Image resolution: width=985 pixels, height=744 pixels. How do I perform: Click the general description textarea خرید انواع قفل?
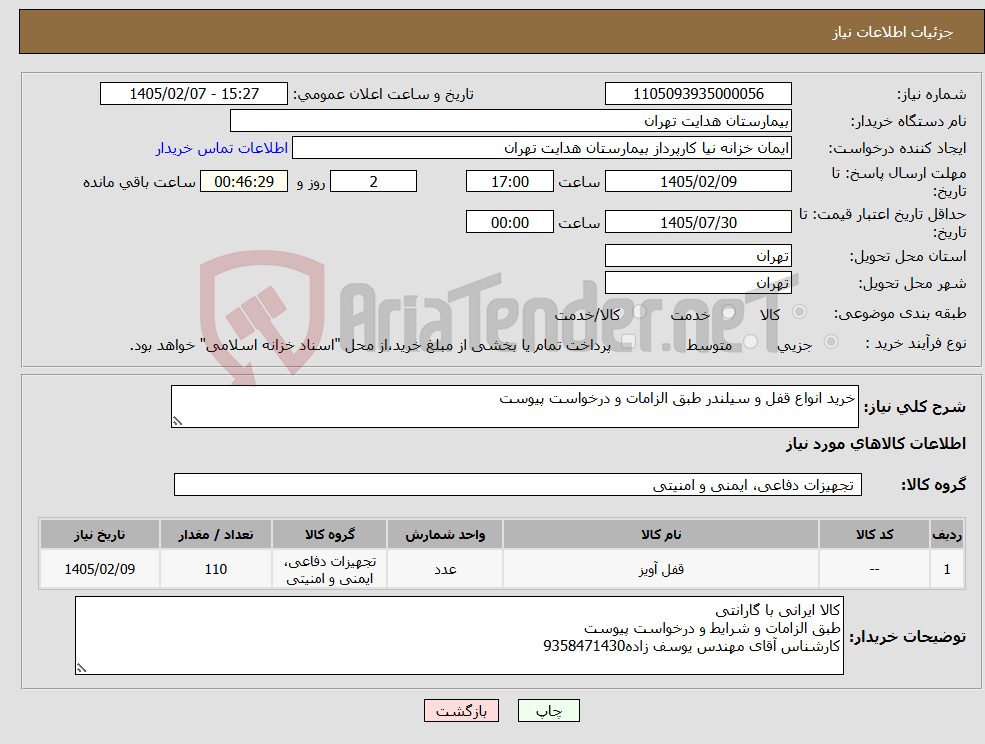(x=514, y=407)
